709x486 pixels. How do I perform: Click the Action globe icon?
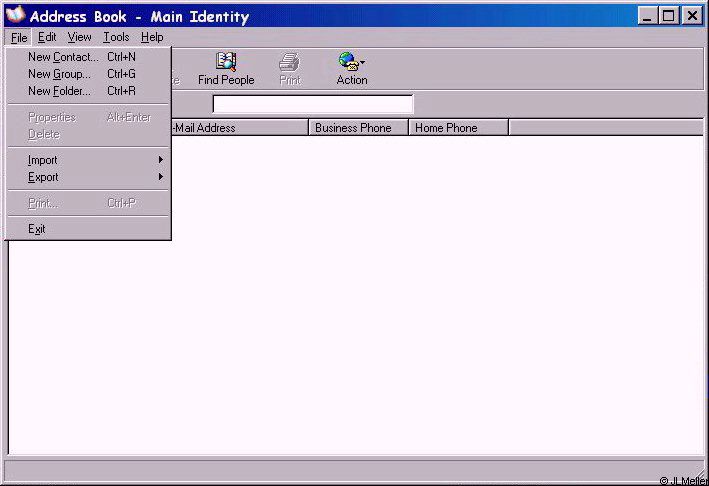coord(348,61)
